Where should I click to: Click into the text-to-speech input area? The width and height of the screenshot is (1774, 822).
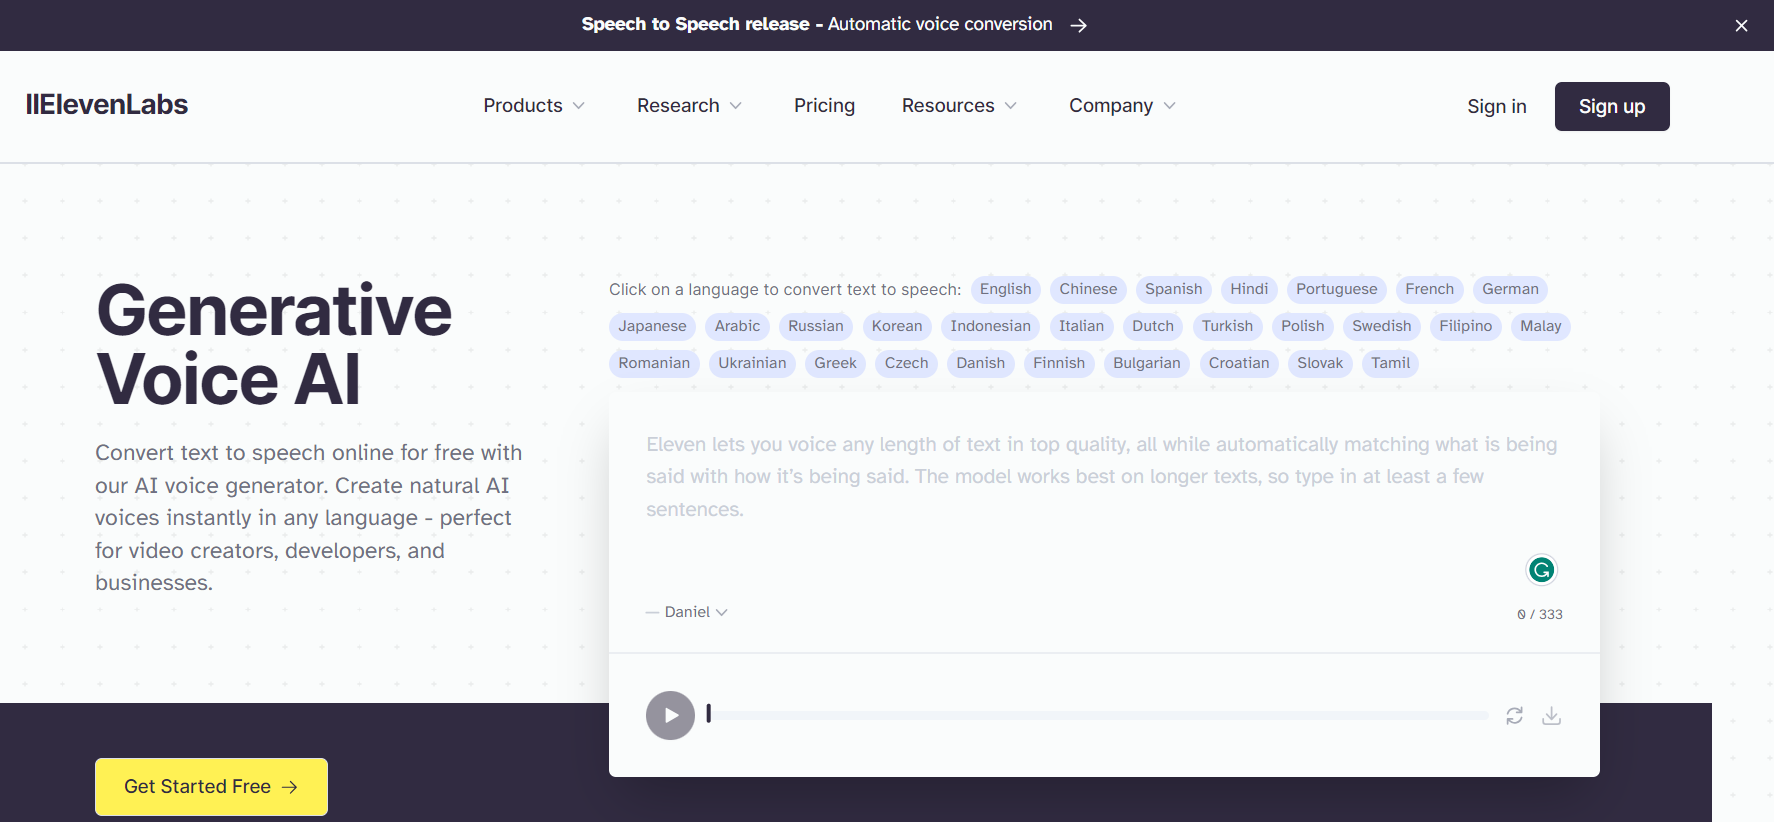click(x=1104, y=477)
